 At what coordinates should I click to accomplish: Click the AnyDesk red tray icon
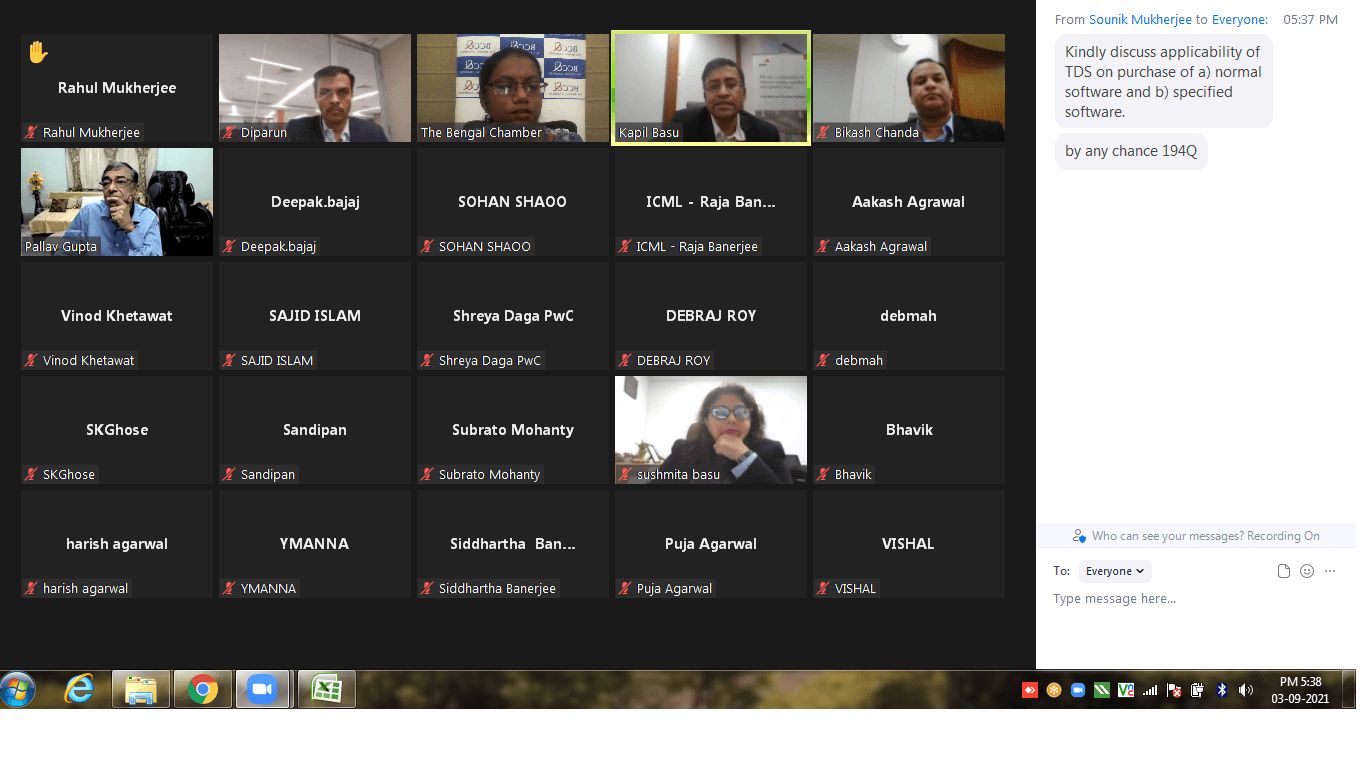coord(1030,690)
